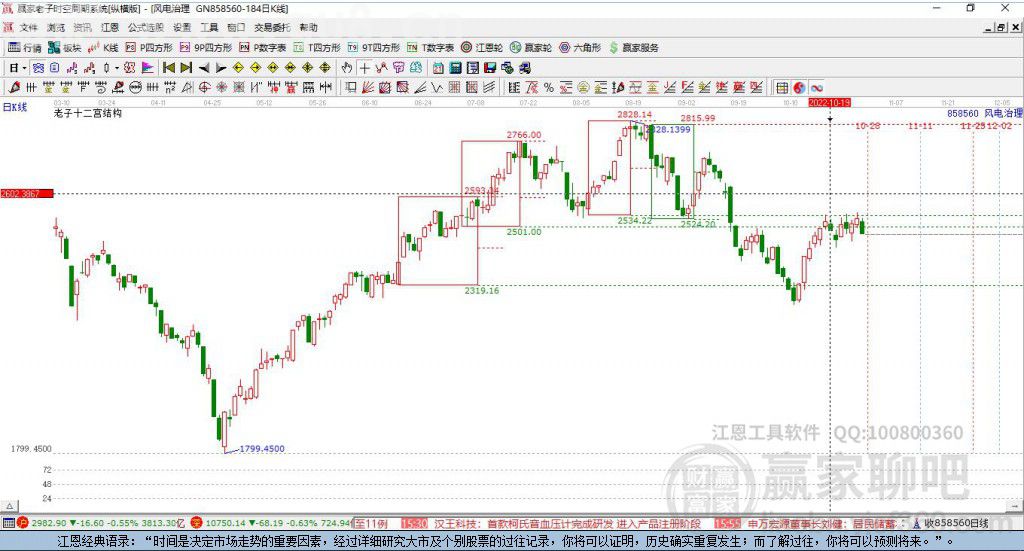Open the 江恩 menu
This screenshot has height=551, width=1024.
pos(110,27)
